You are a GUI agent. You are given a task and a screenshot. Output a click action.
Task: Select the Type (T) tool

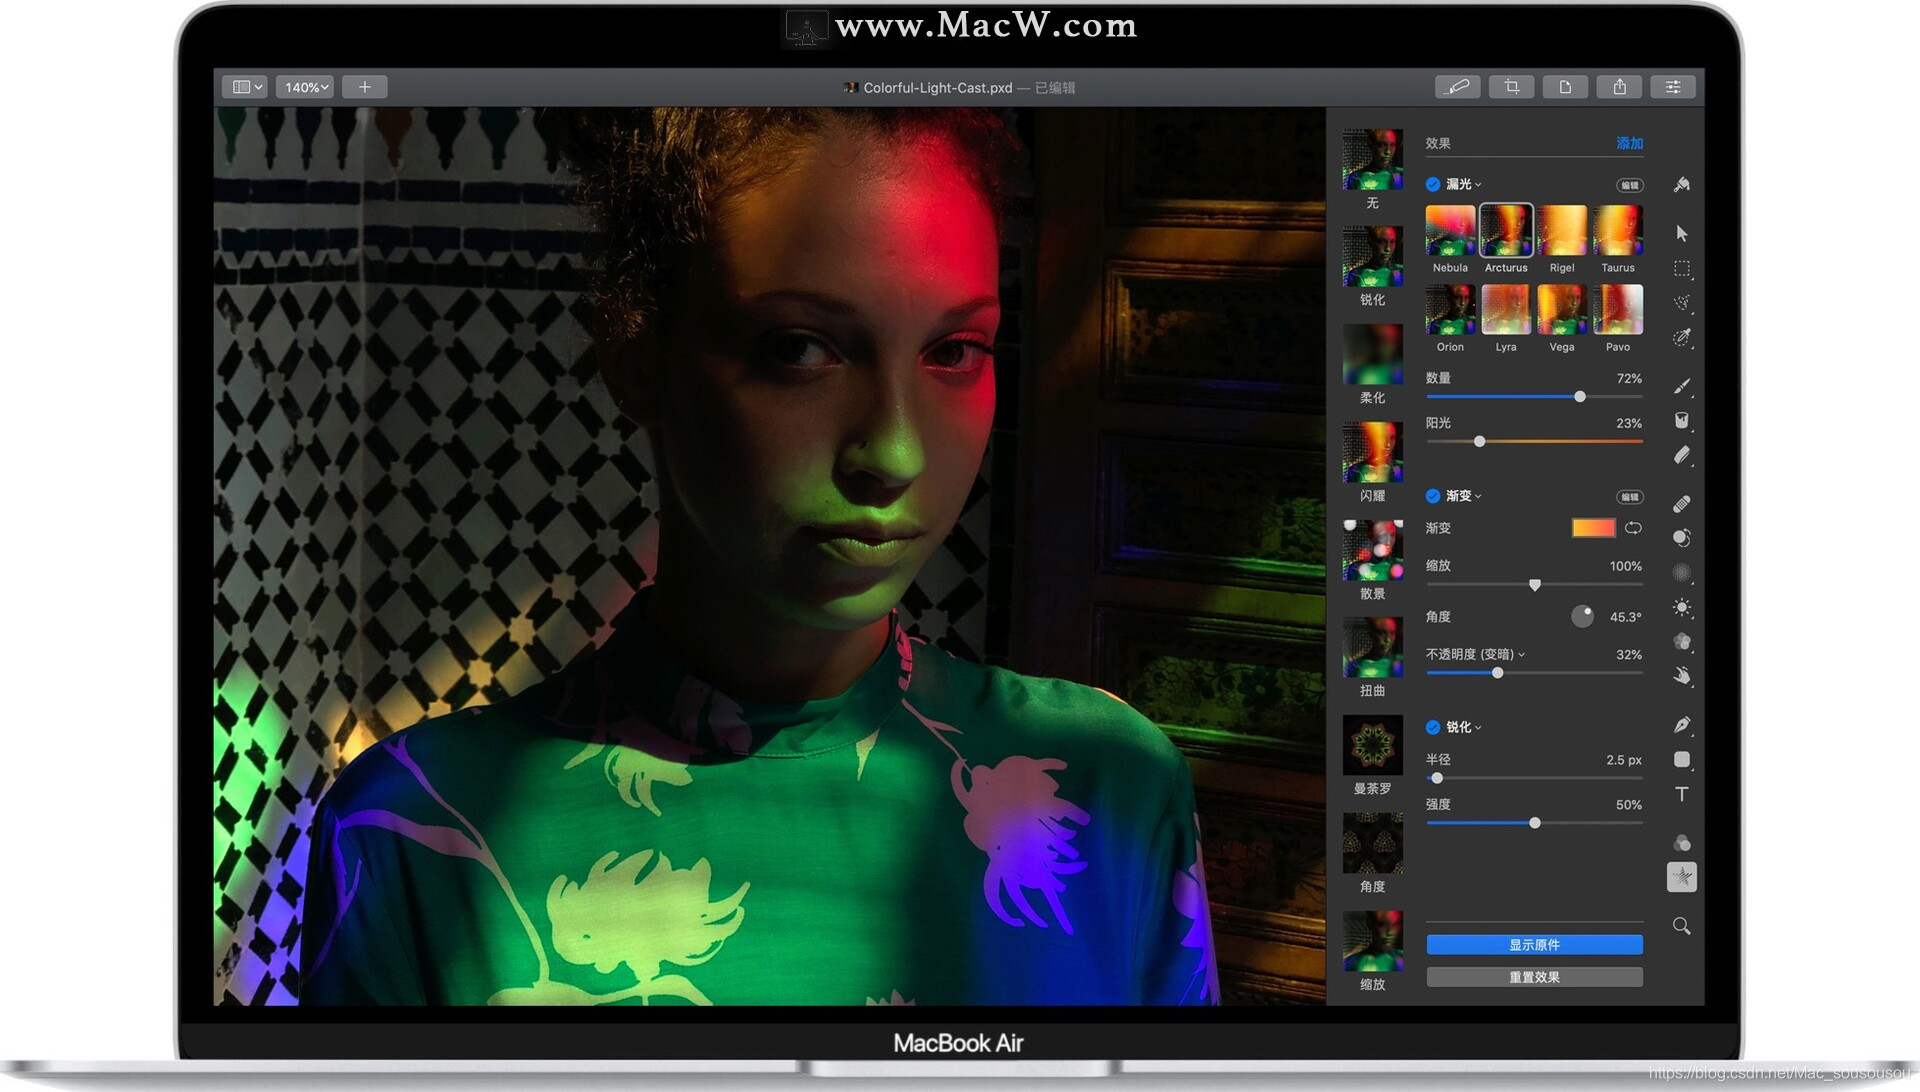point(1682,794)
